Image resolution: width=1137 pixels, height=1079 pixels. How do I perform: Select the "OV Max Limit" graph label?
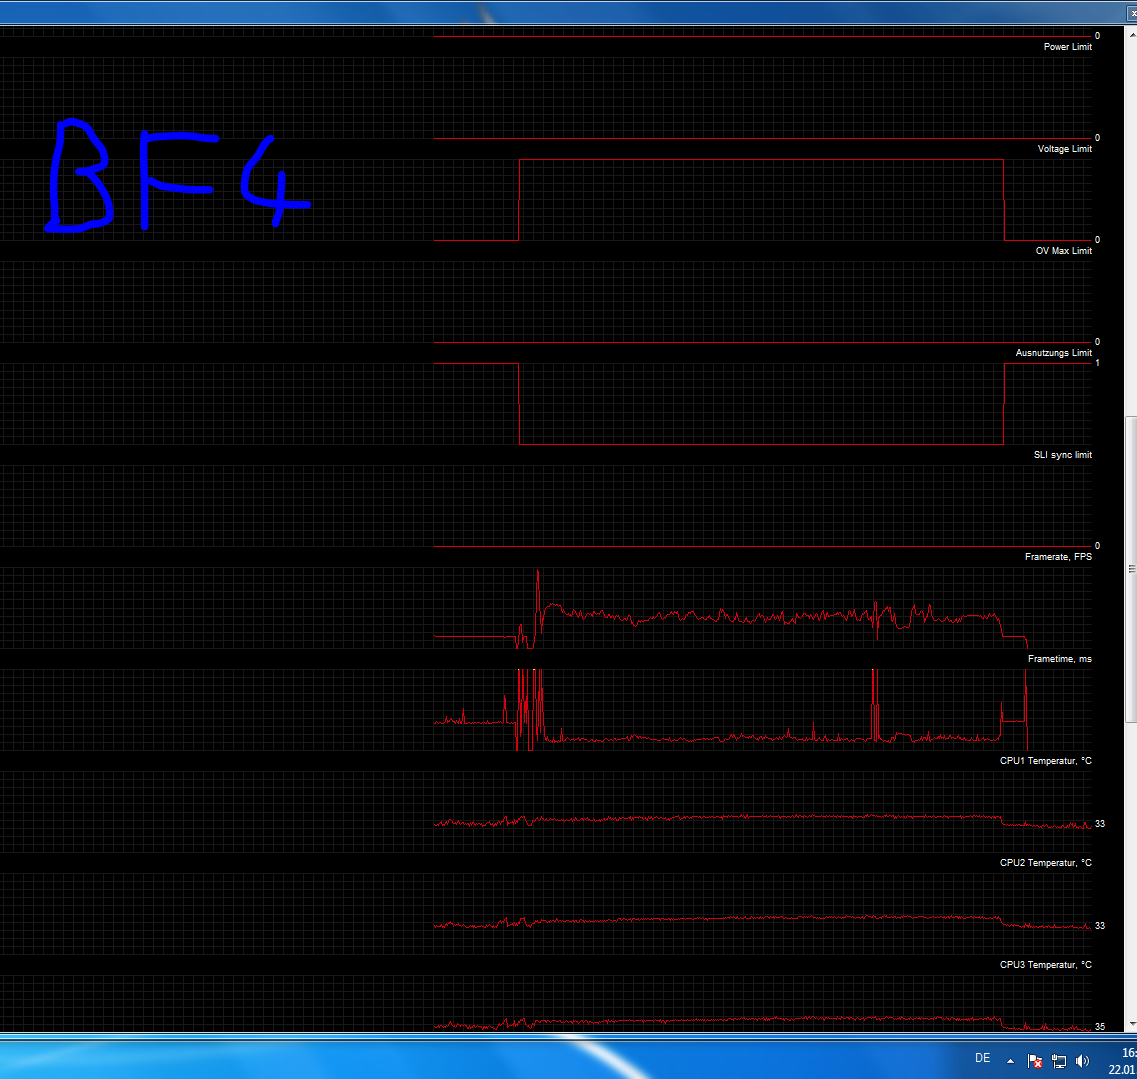click(x=1063, y=251)
